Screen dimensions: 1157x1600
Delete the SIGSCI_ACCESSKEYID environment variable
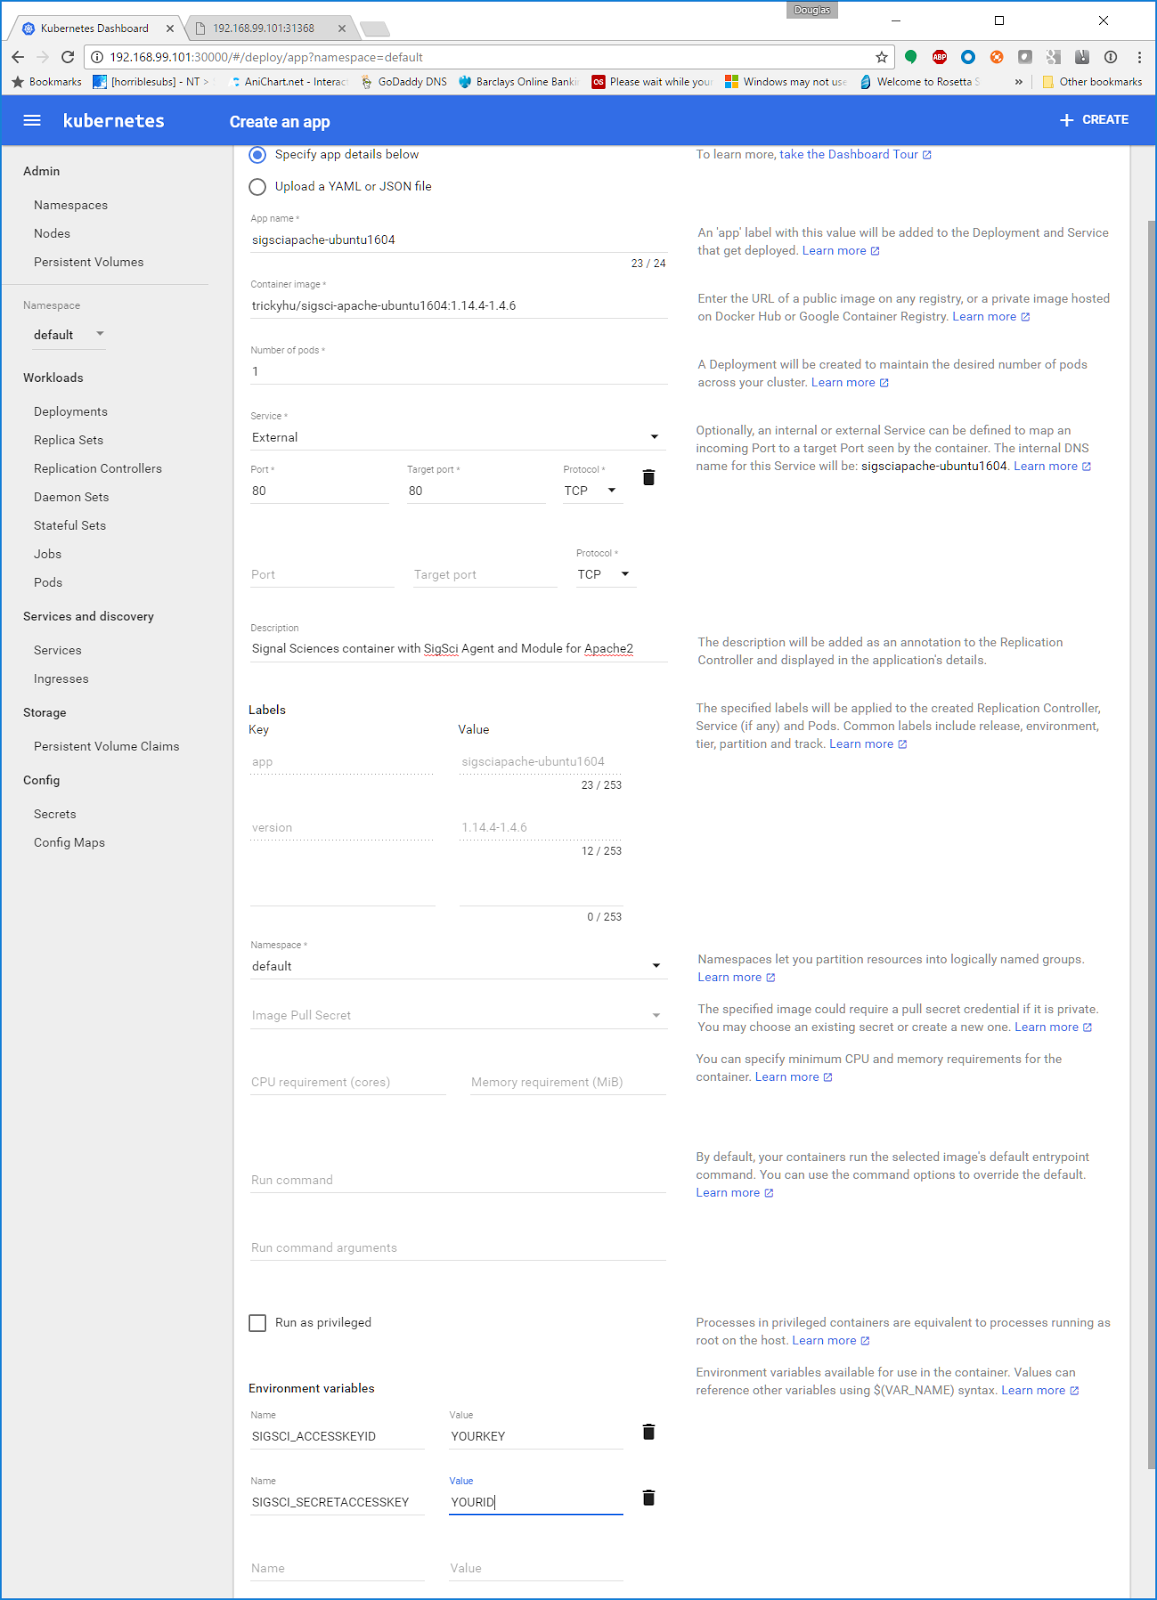648,1432
